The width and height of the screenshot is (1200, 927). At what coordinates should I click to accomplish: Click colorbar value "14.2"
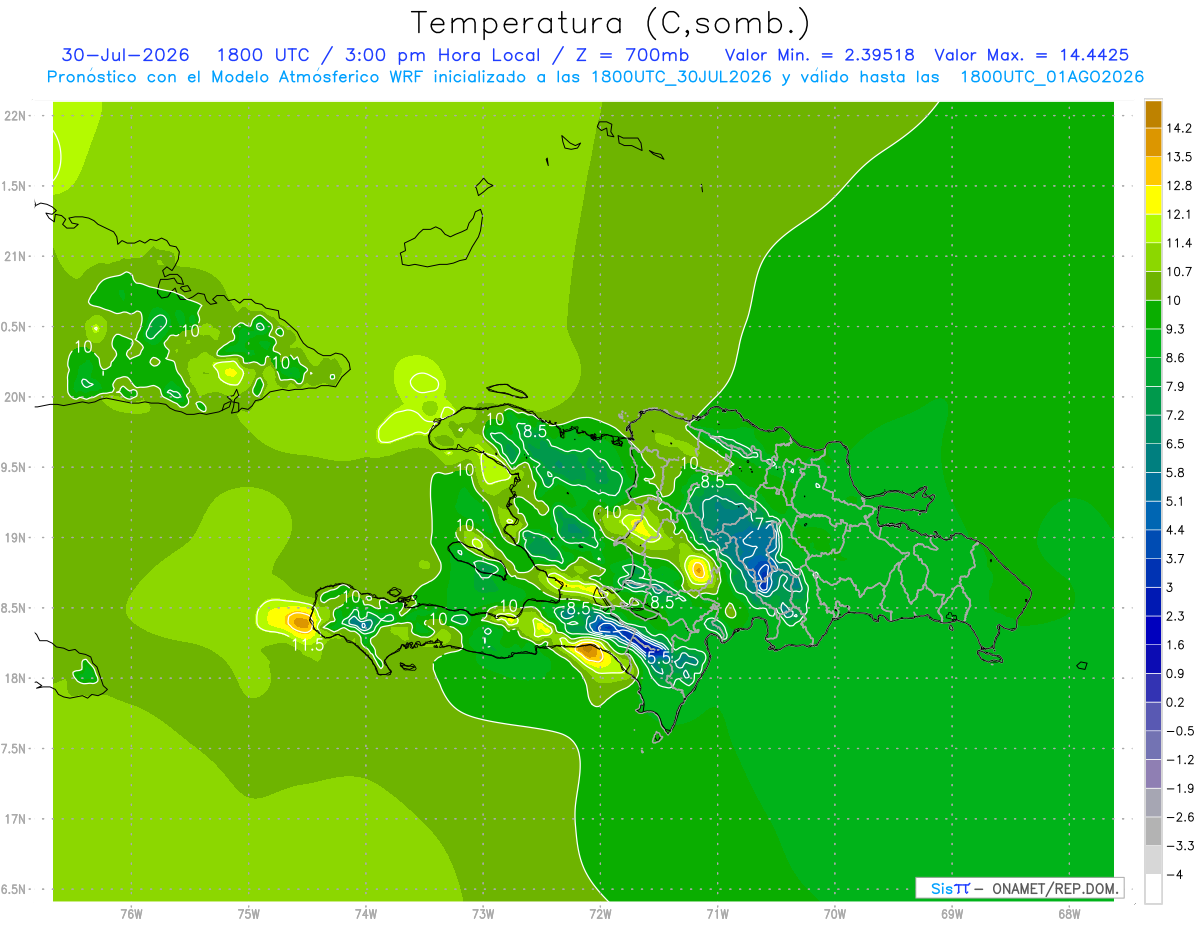[1179, 128]
